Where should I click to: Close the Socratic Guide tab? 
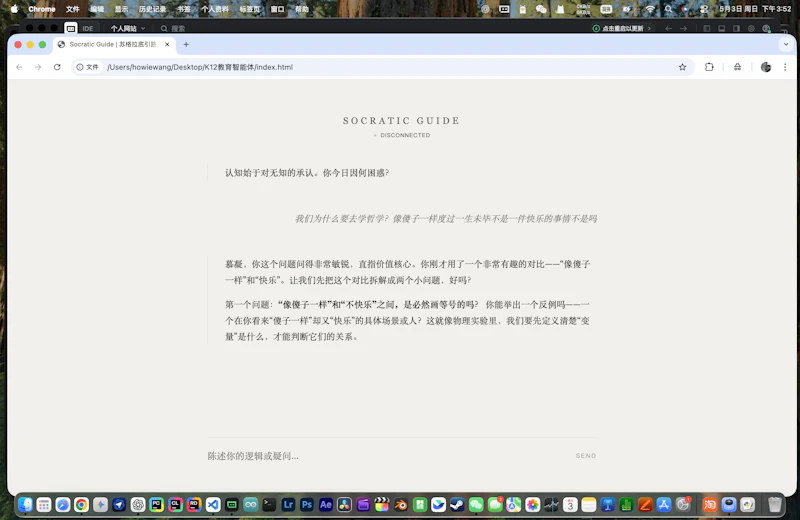coord(167,44)
